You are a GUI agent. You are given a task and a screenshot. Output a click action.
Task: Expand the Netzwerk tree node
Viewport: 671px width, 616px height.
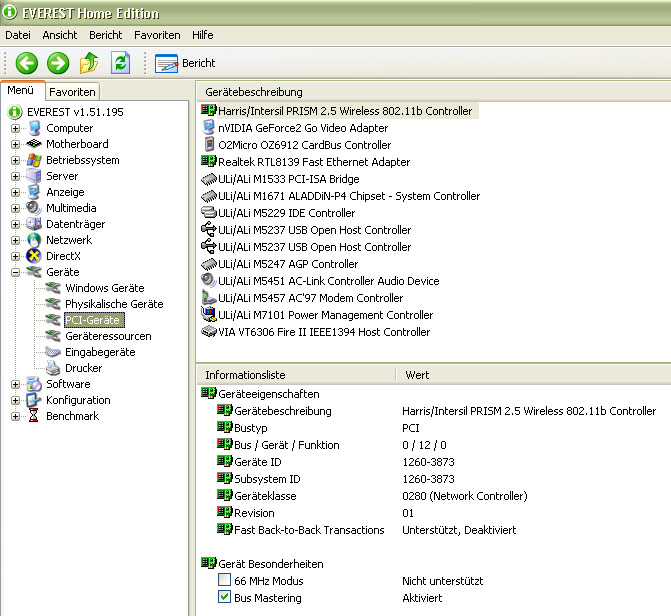coord(15,241)
